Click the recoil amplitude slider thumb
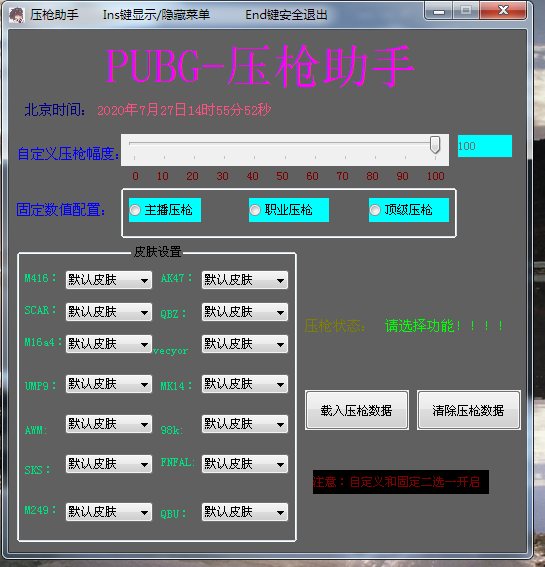This screenshot has height=567, width=545. pyautogui.click(x=435, y=145)
